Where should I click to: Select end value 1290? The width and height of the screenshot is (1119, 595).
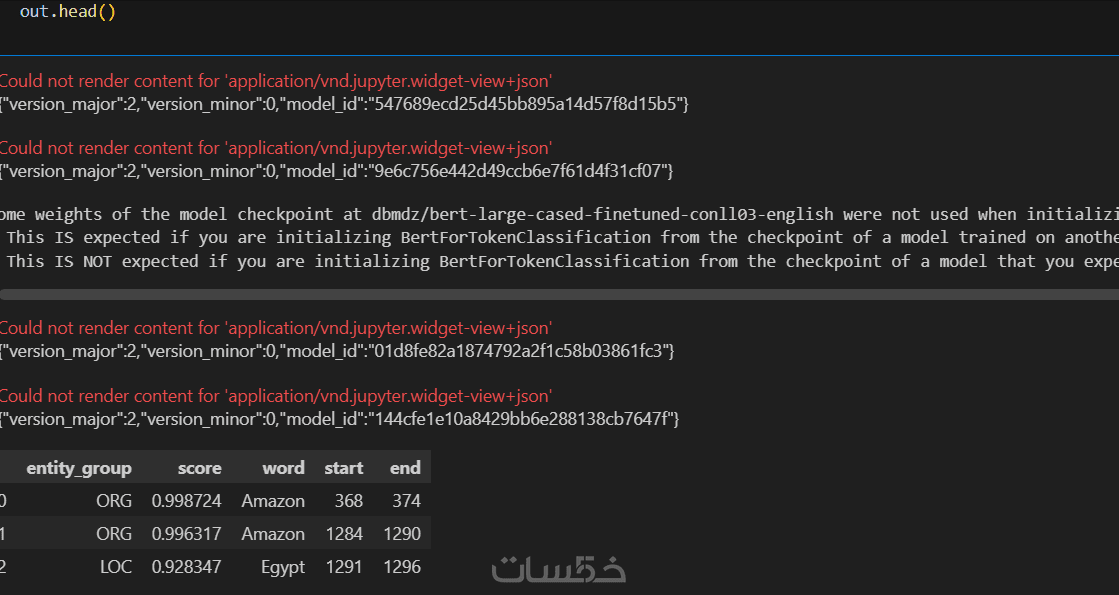tap(401, 534)
